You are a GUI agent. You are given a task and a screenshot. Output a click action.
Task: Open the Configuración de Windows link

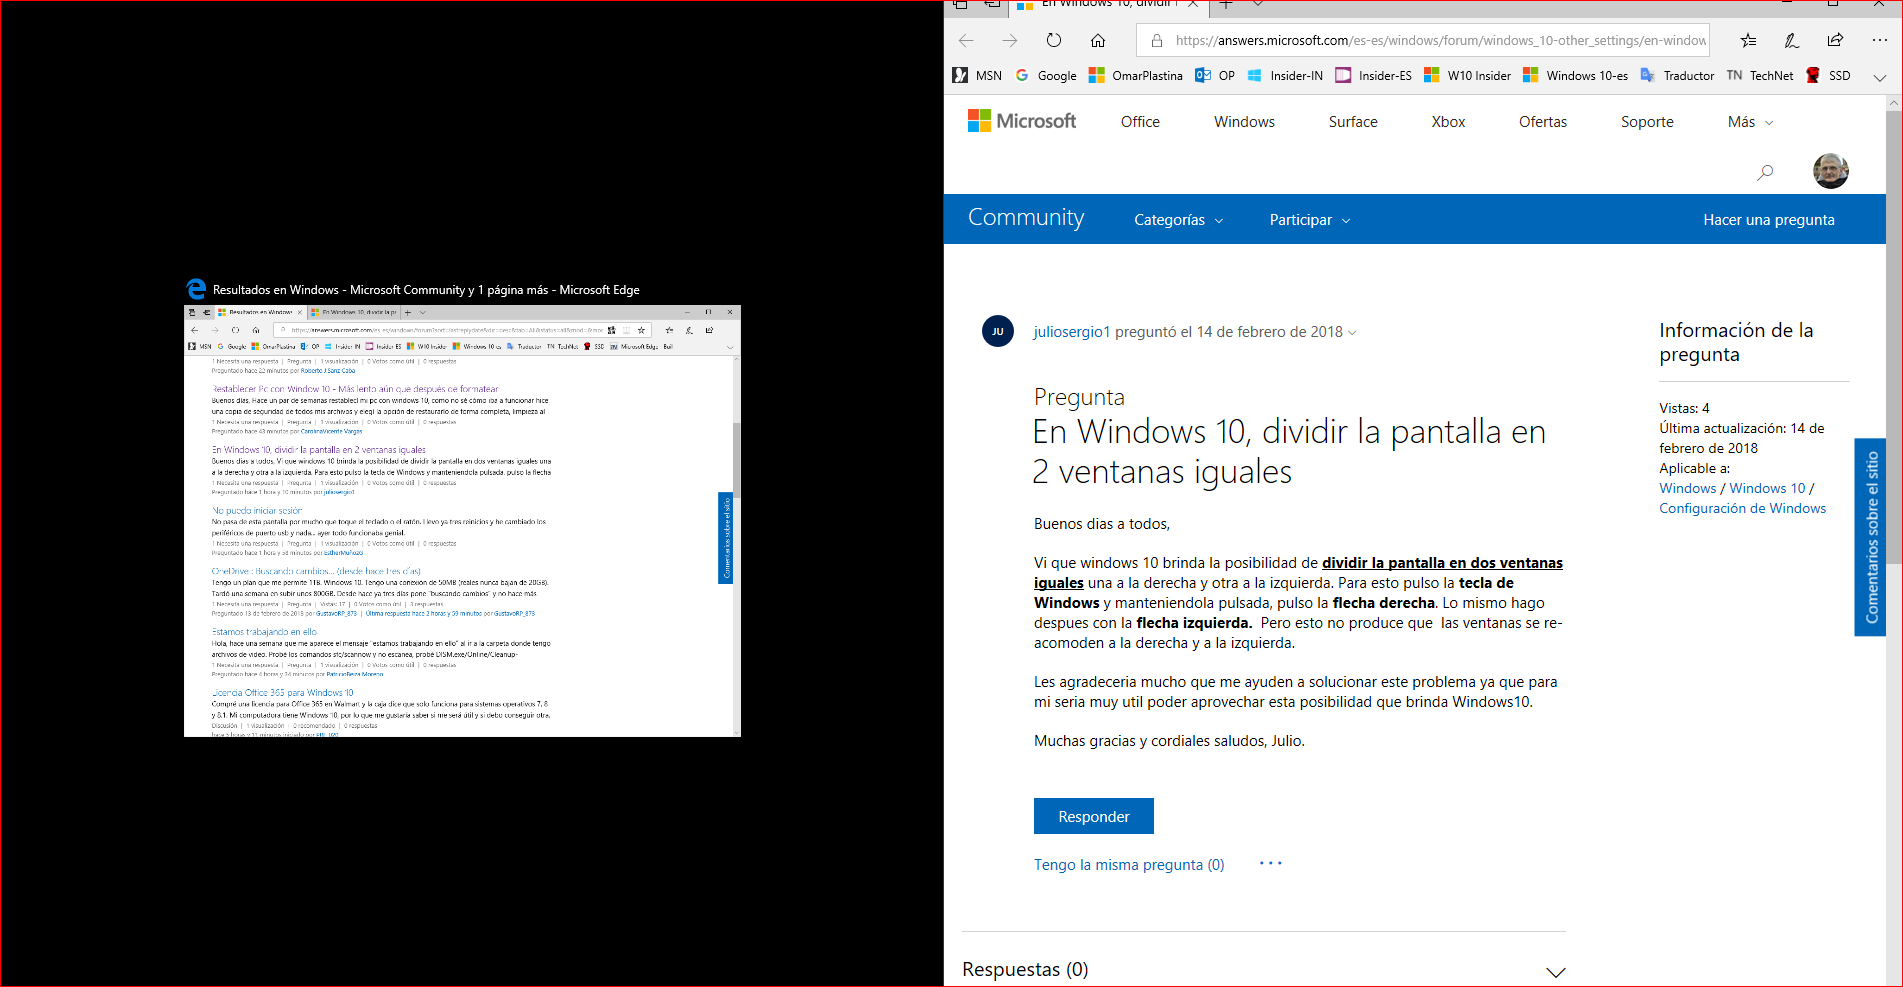[1742, 508]
